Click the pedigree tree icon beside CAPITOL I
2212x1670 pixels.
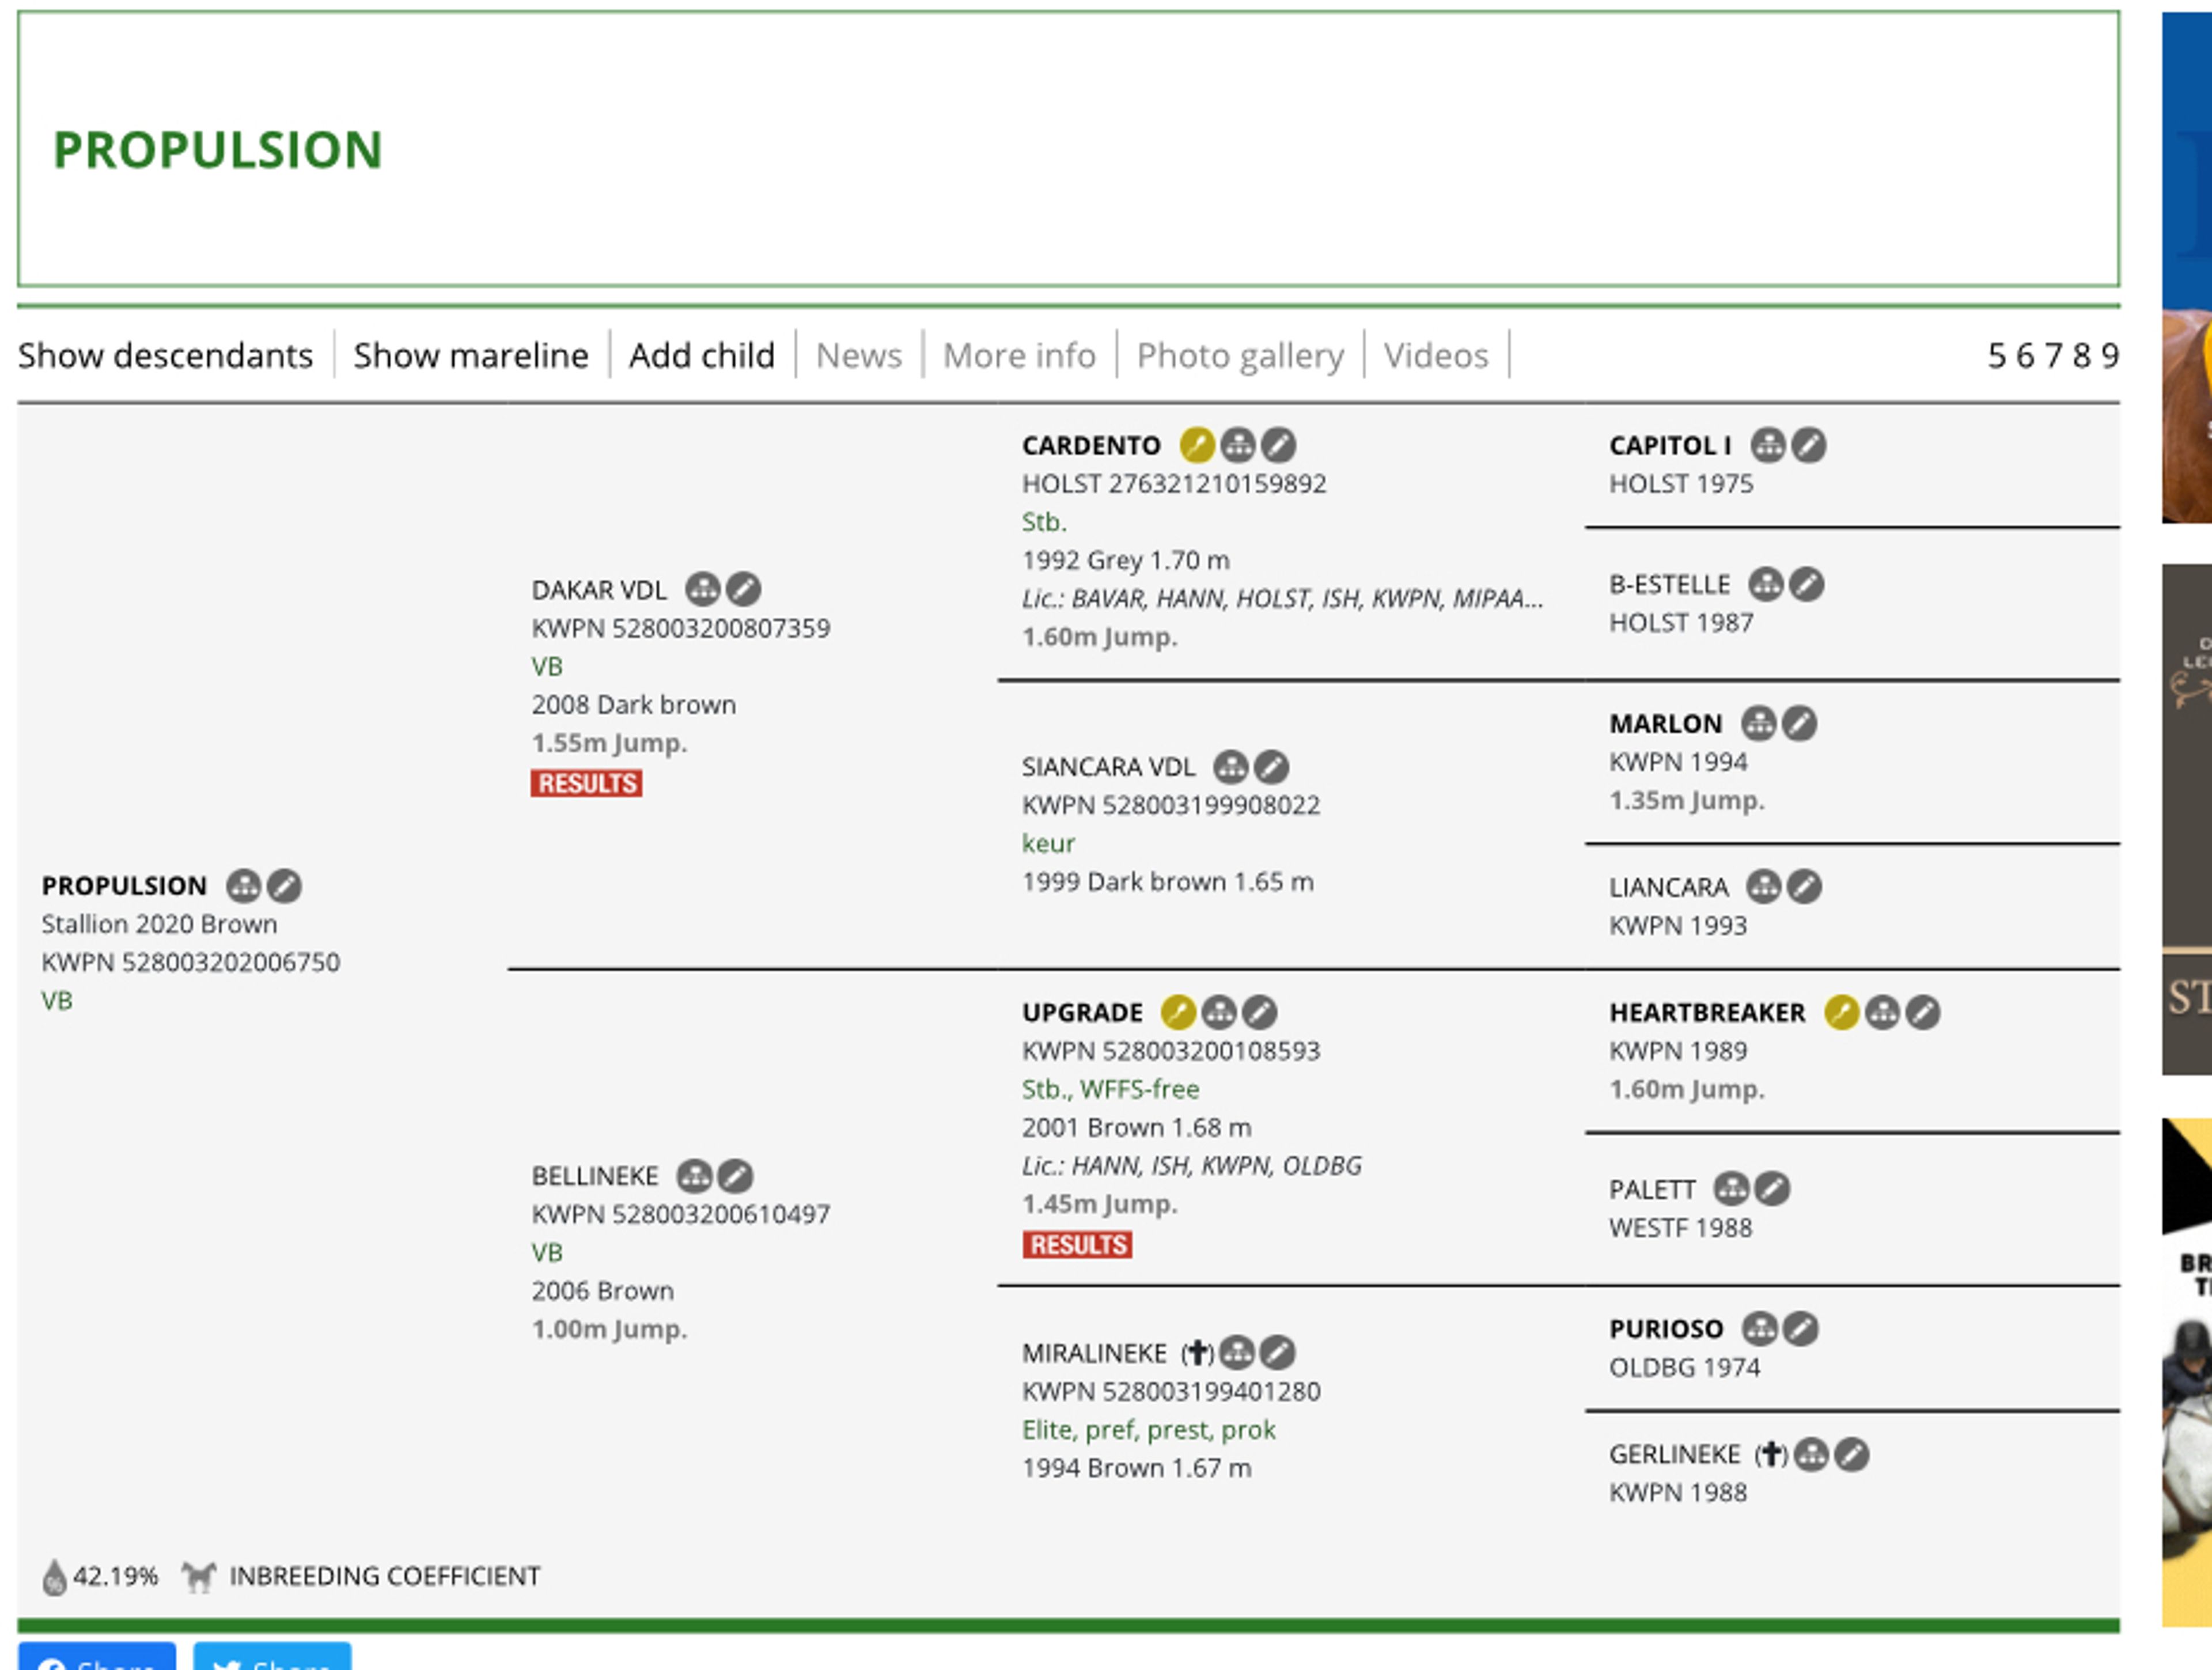tap(1768, 445)
